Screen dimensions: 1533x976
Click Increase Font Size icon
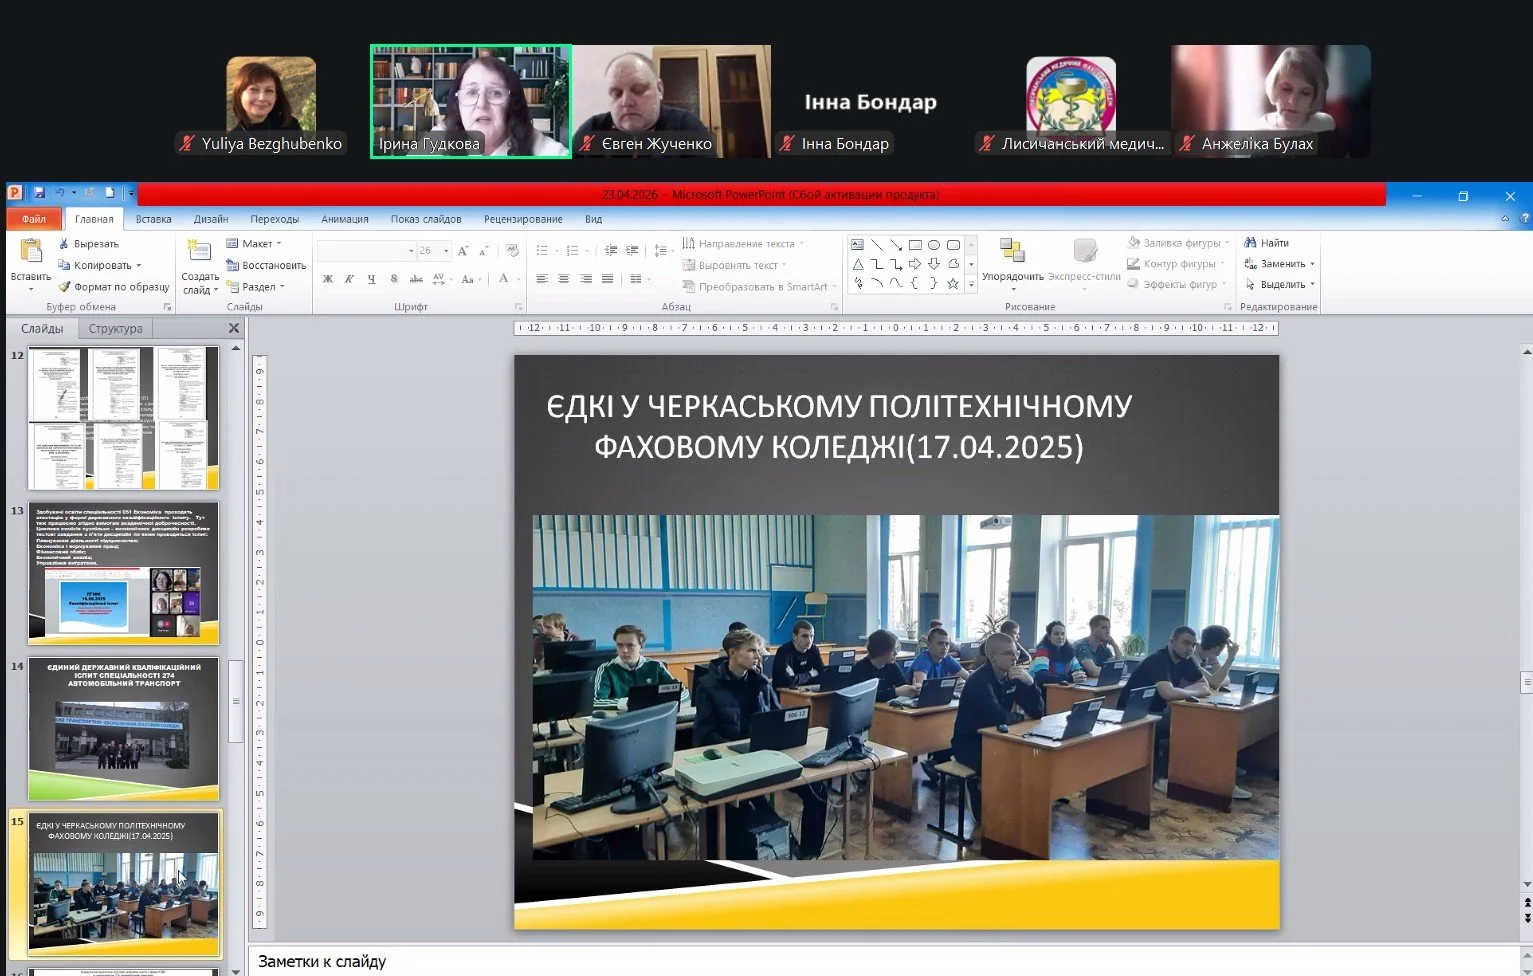coord(463,250)
